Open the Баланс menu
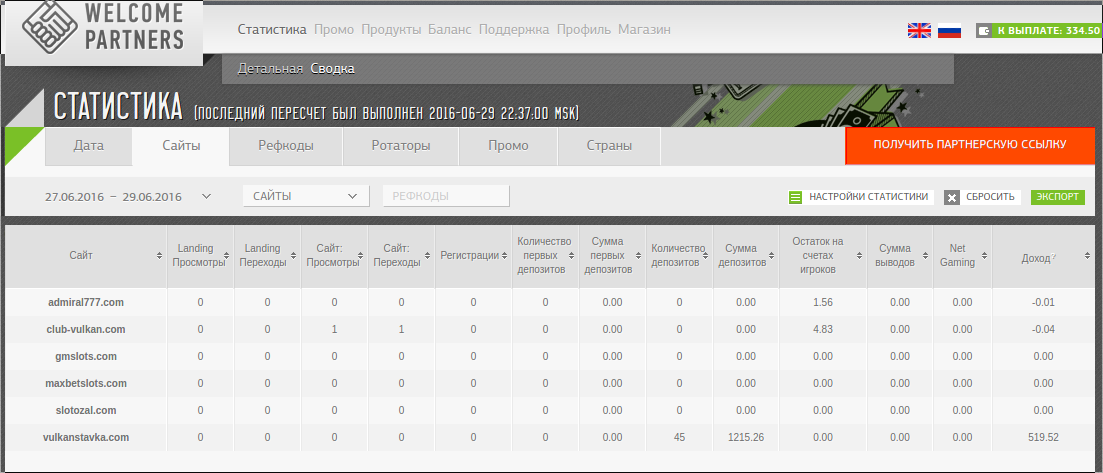The image size is (1103, 473). tap(450, 30)
